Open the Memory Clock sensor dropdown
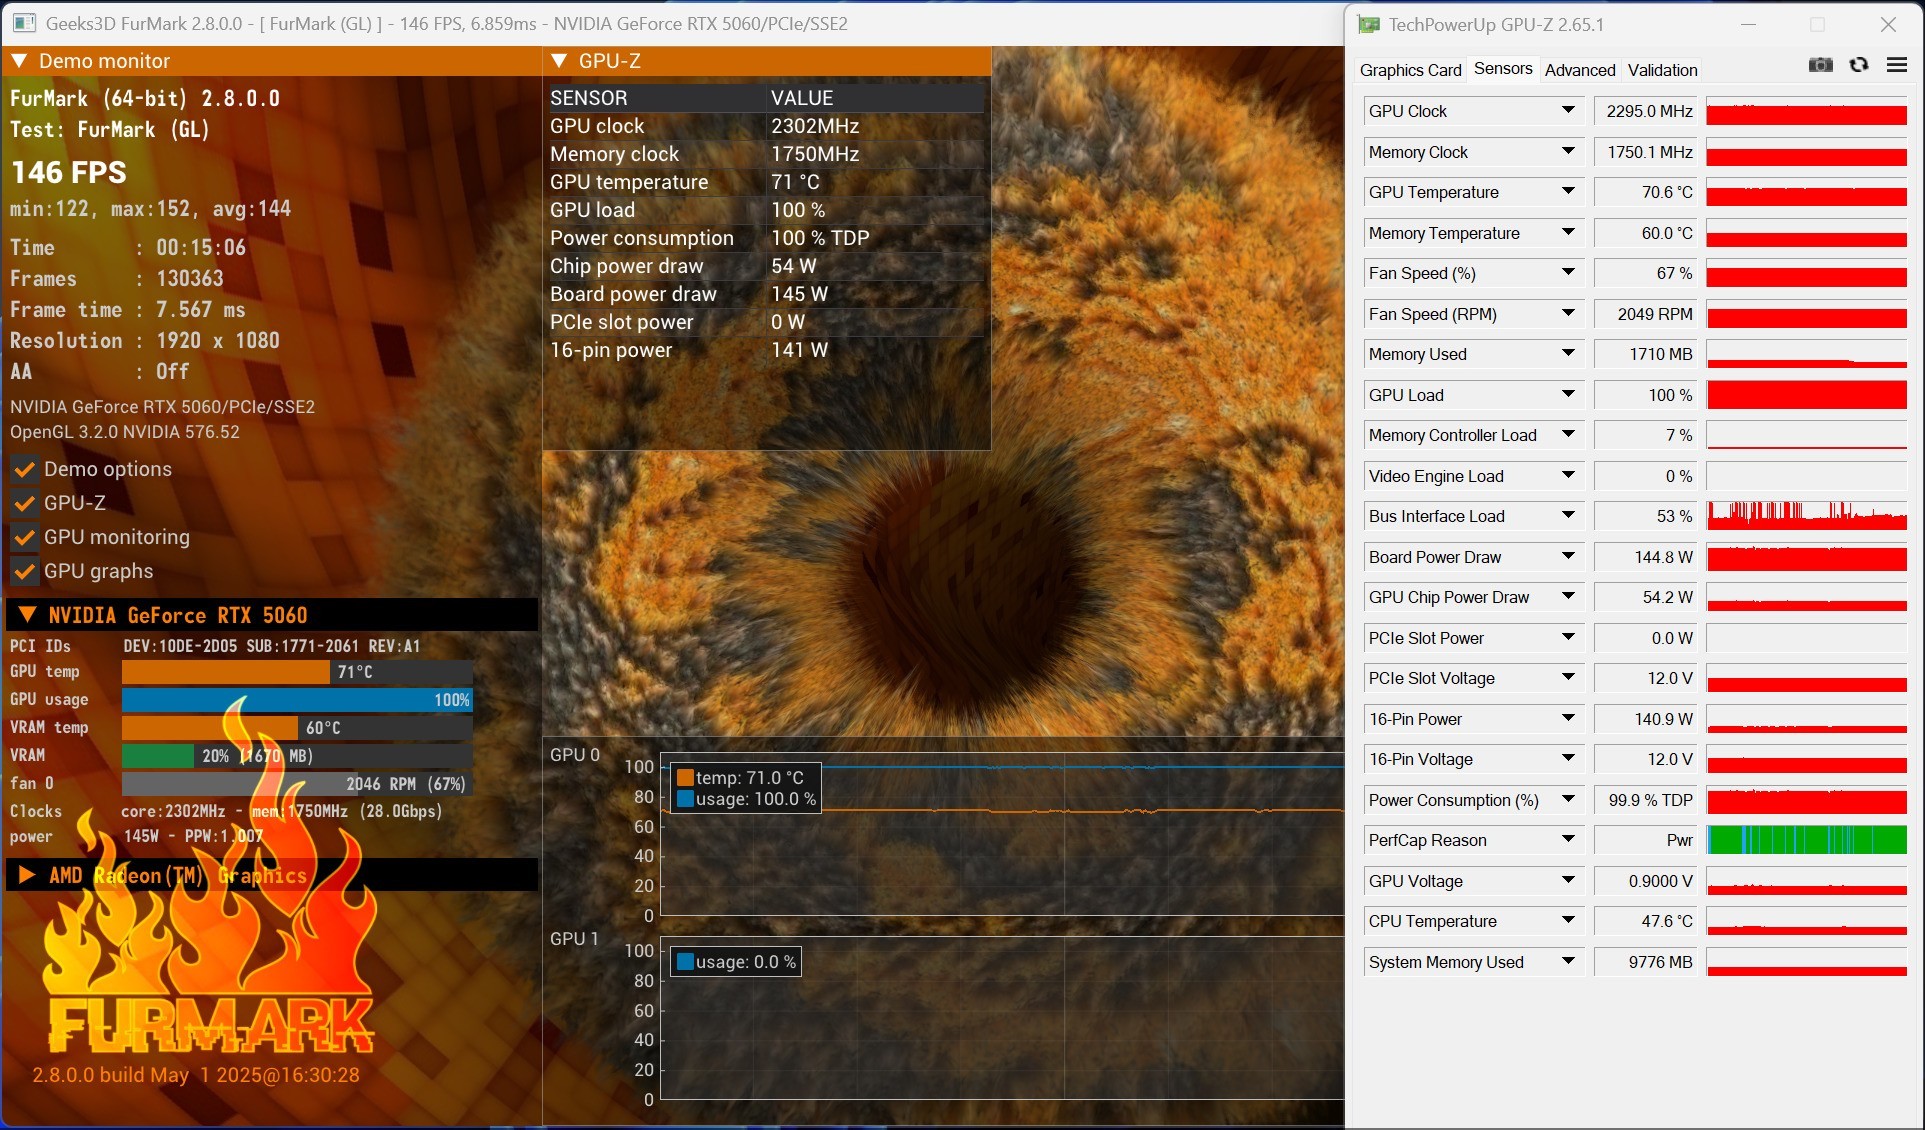This screenshot has height=1130, width=1925. pyautogui.click(x=1567, y=152)
